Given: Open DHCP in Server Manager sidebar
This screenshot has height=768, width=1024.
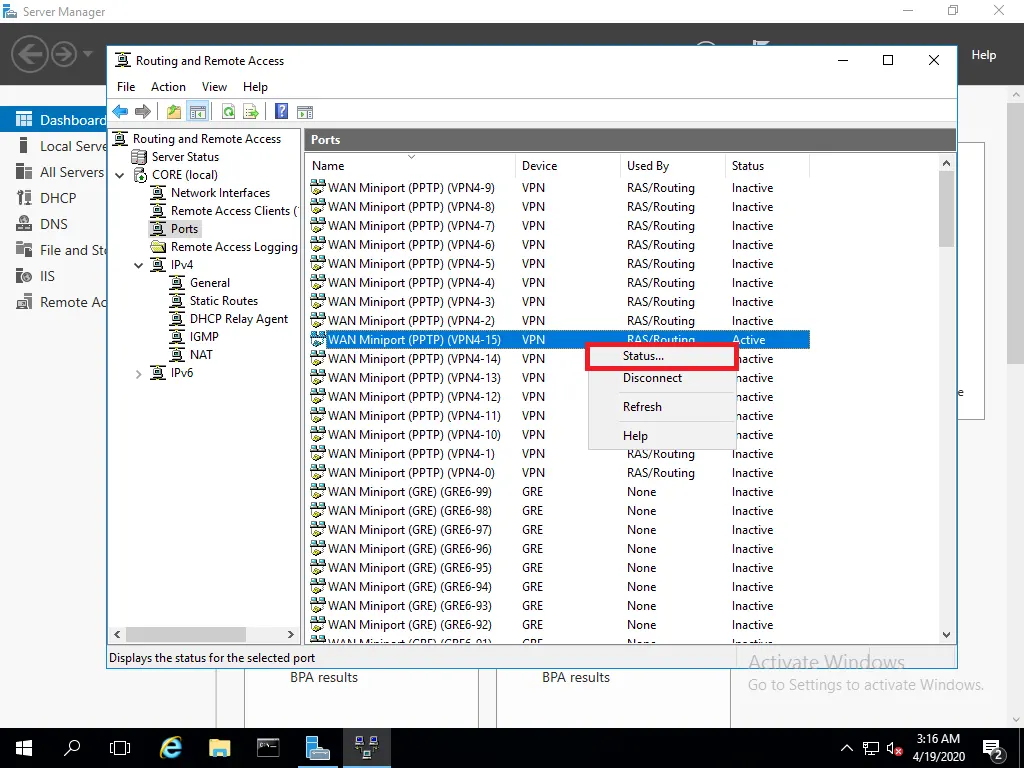Looking at the screenshot, I should pyautogui.click(x=57, y=198).
